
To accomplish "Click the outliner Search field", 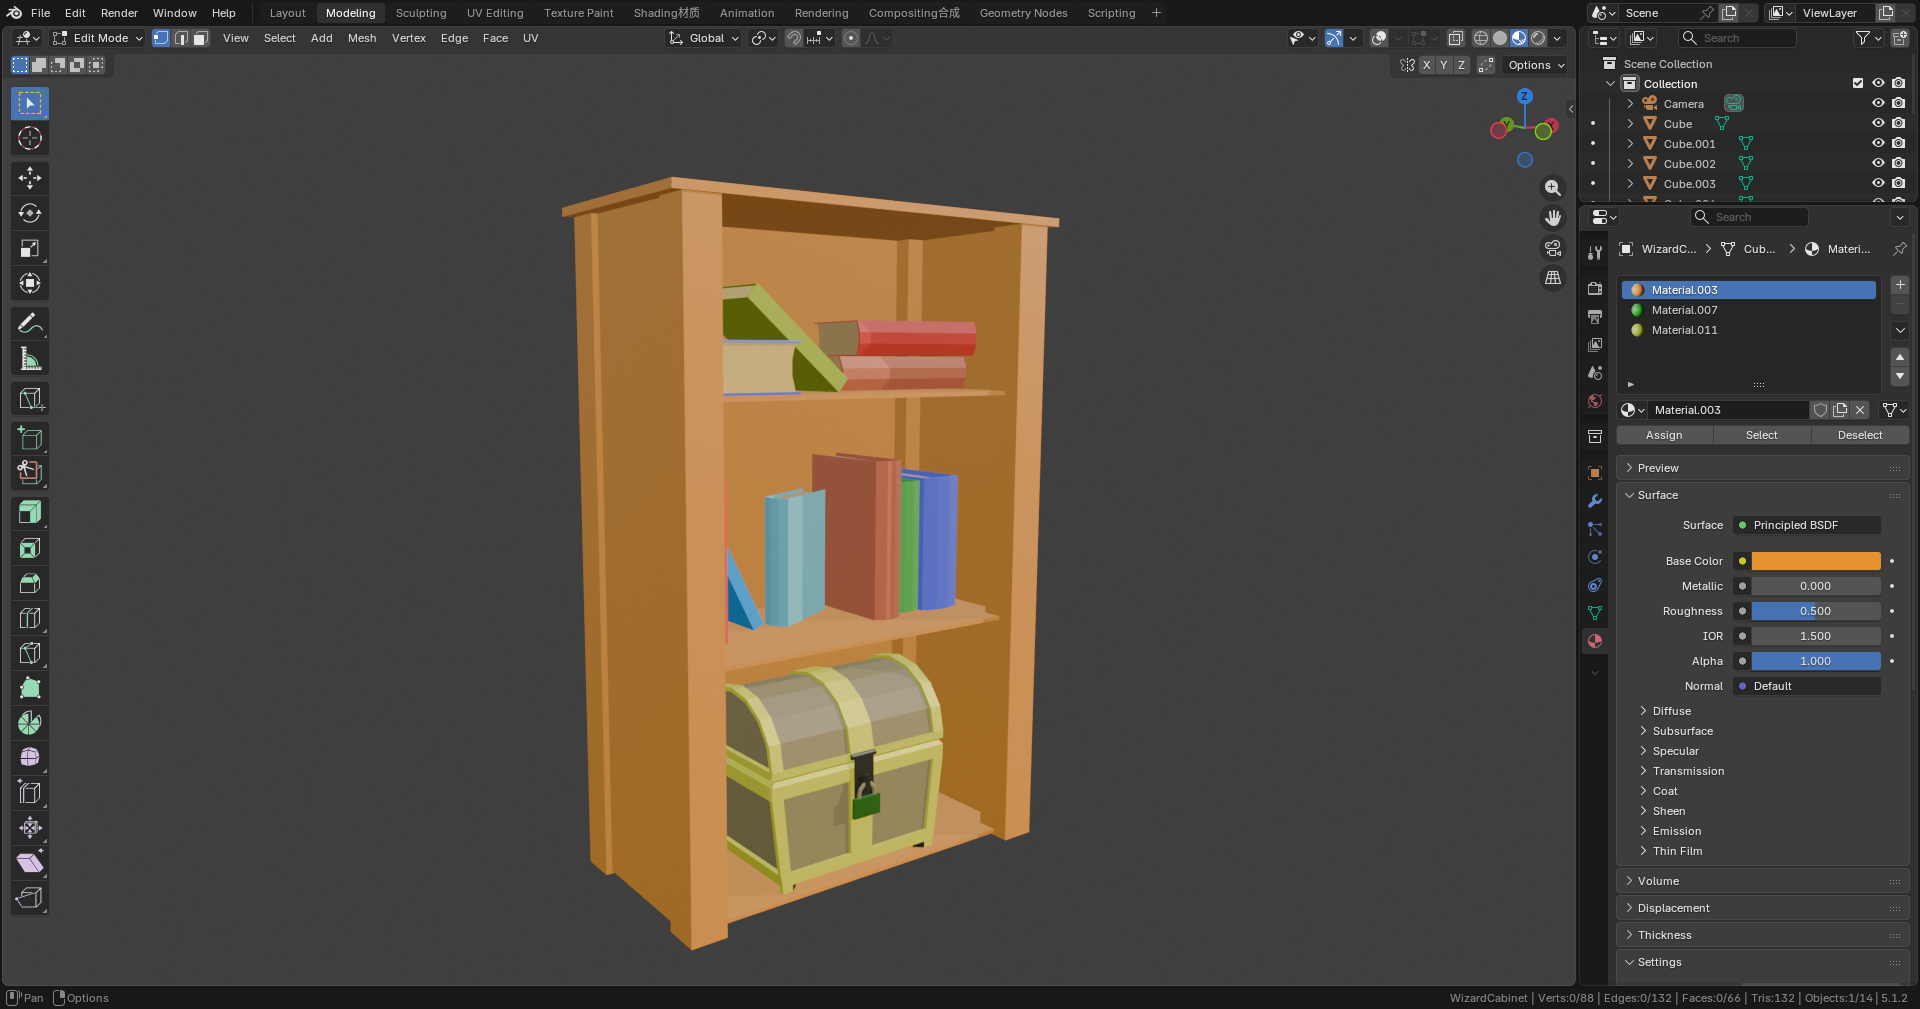I will click(x=1737, y=38).
